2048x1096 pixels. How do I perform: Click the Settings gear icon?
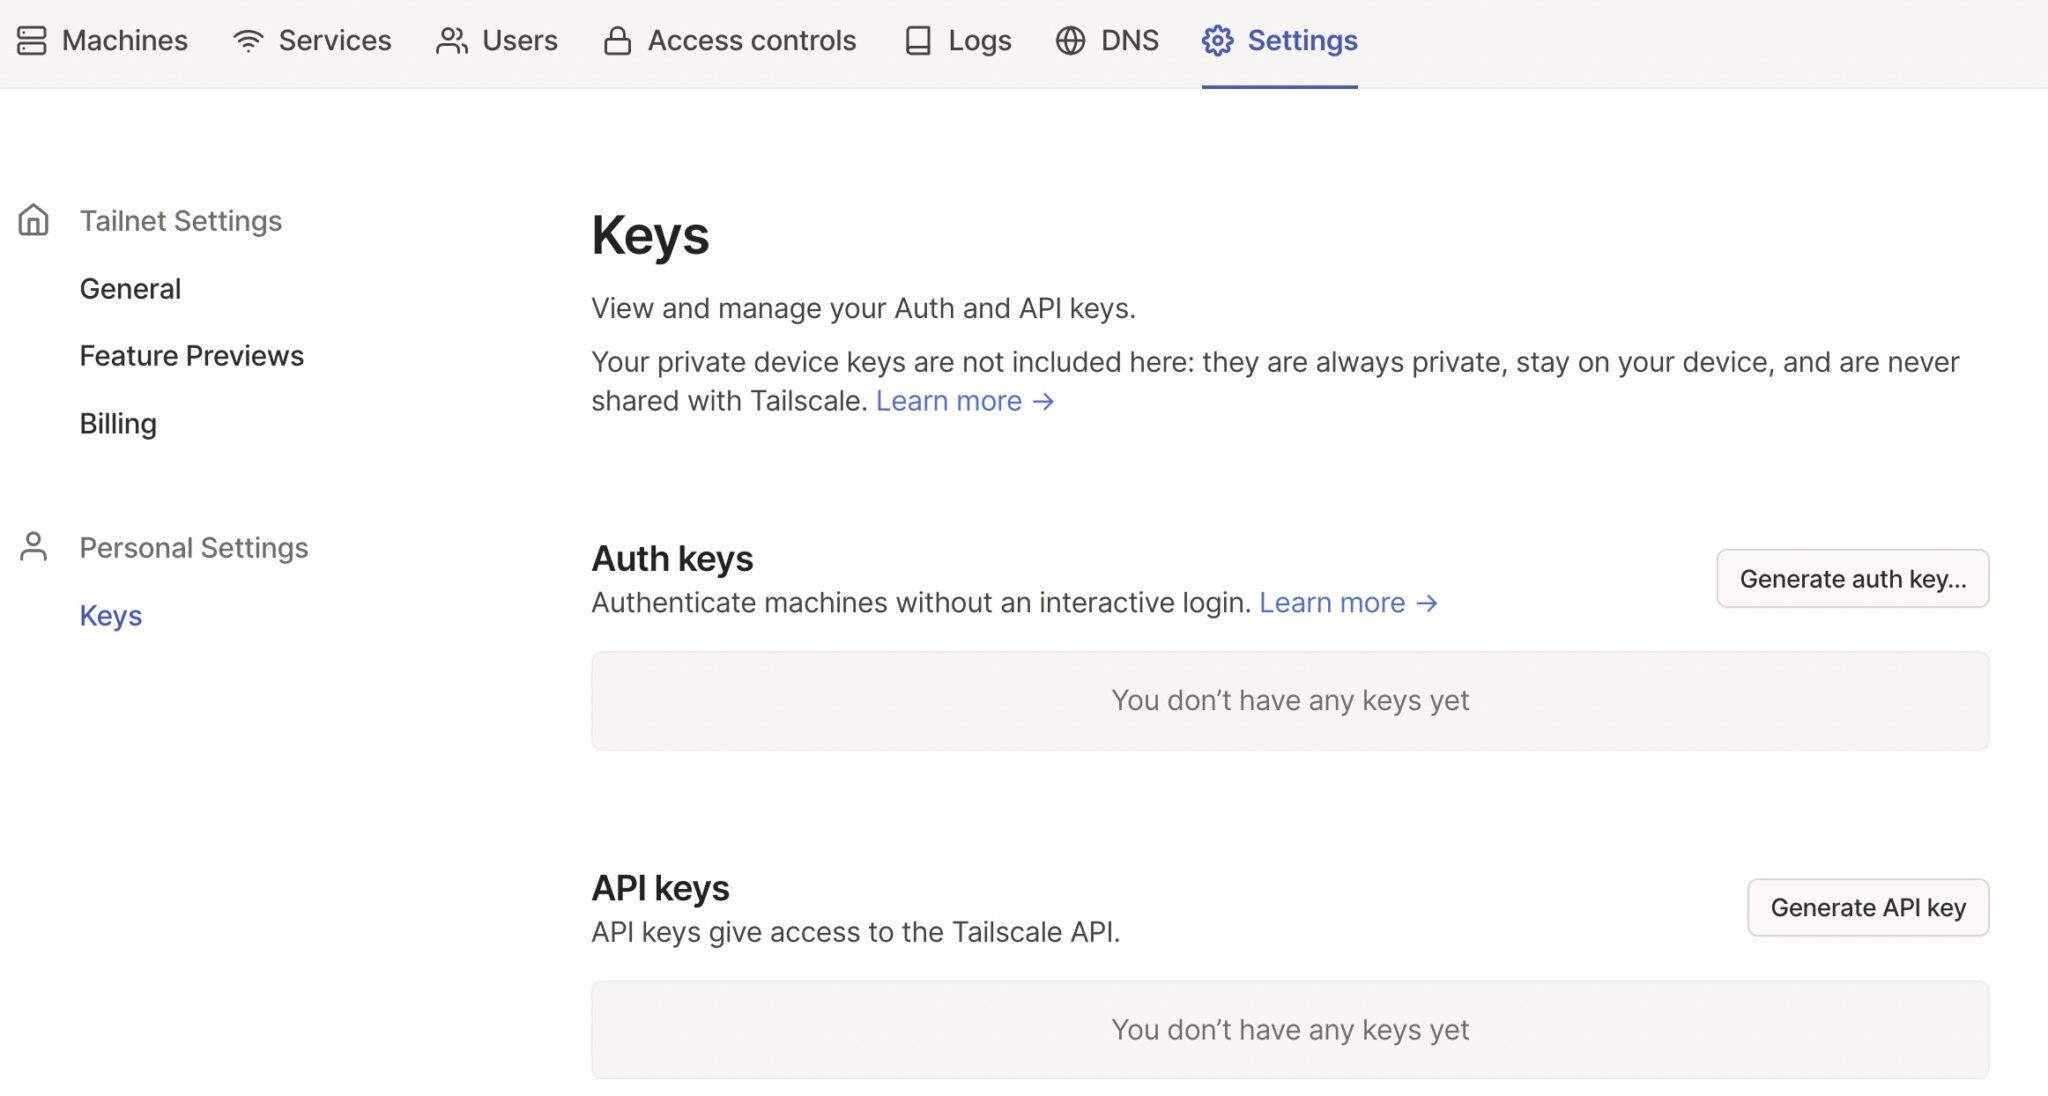coord(1217,40)
